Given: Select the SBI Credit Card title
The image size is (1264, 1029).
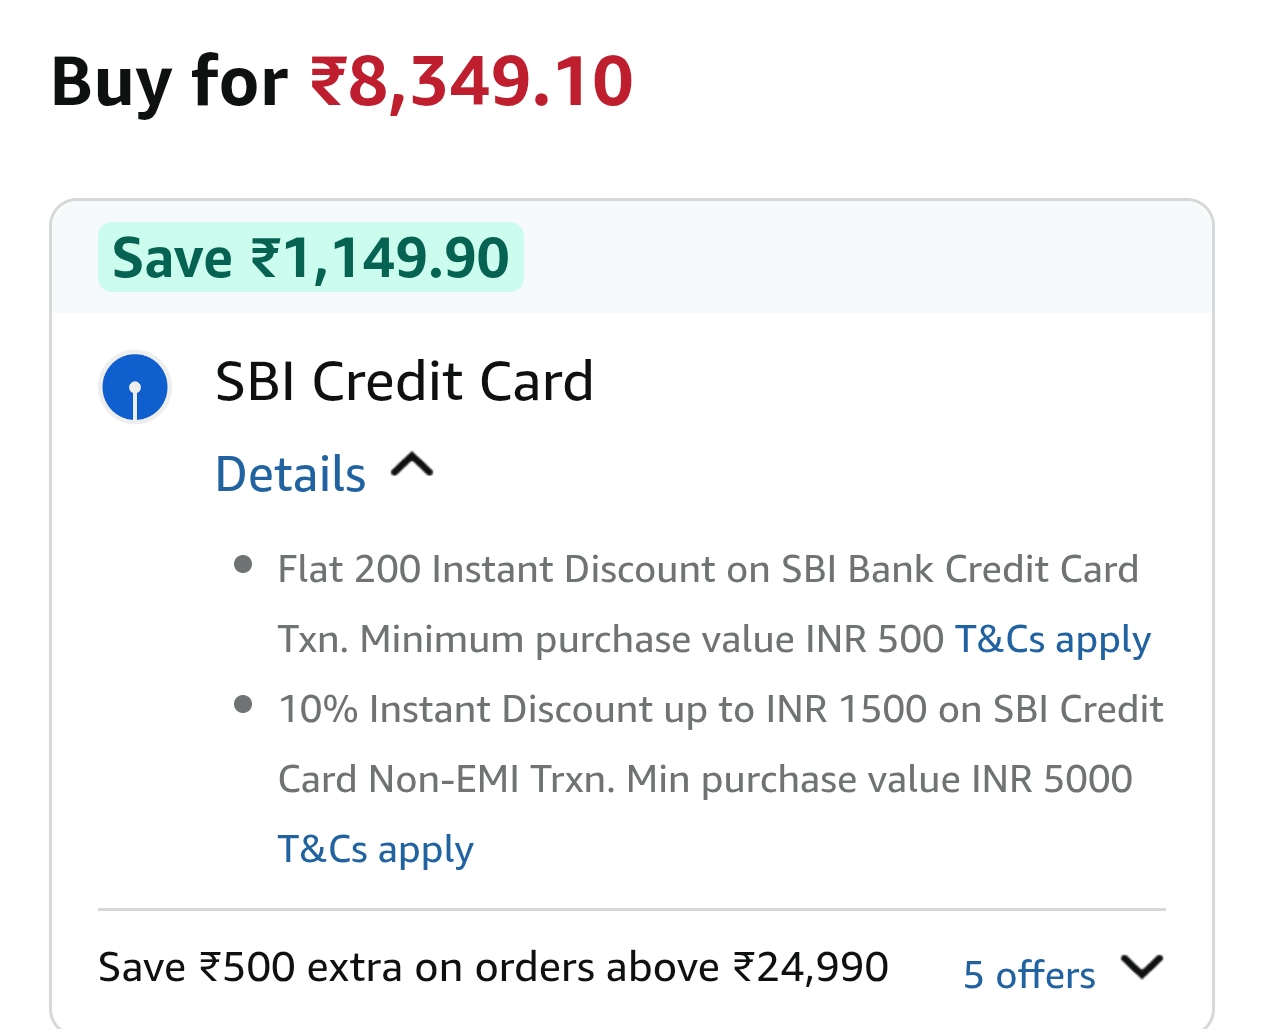Looking at the screenshot, I should tap(404, 382).
